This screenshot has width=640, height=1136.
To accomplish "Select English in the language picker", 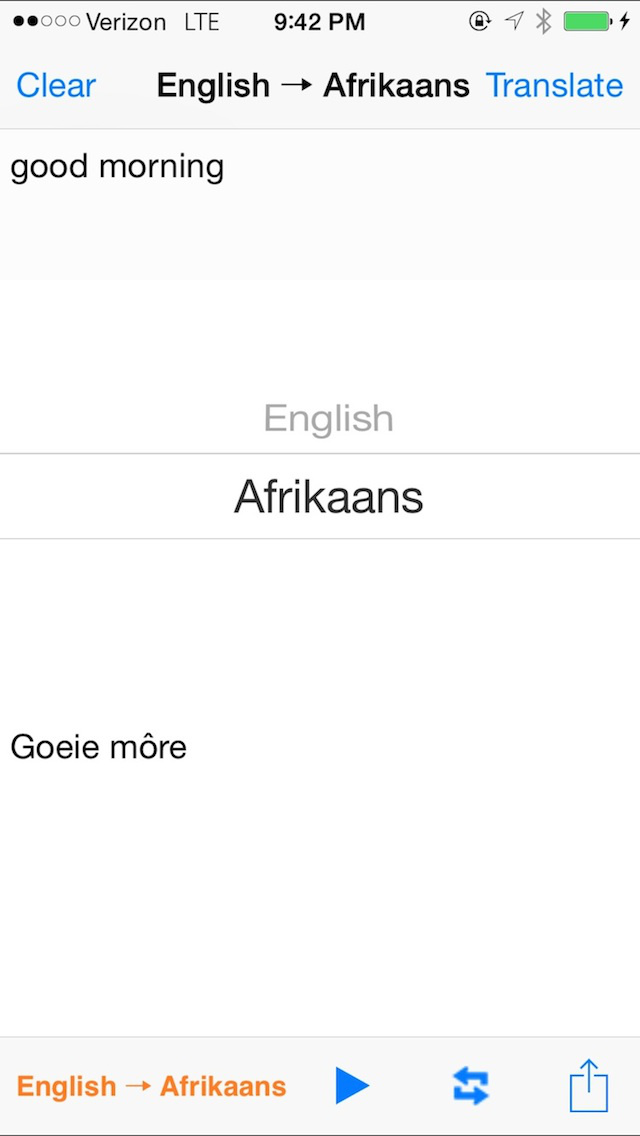I will (x=328, y=418).
